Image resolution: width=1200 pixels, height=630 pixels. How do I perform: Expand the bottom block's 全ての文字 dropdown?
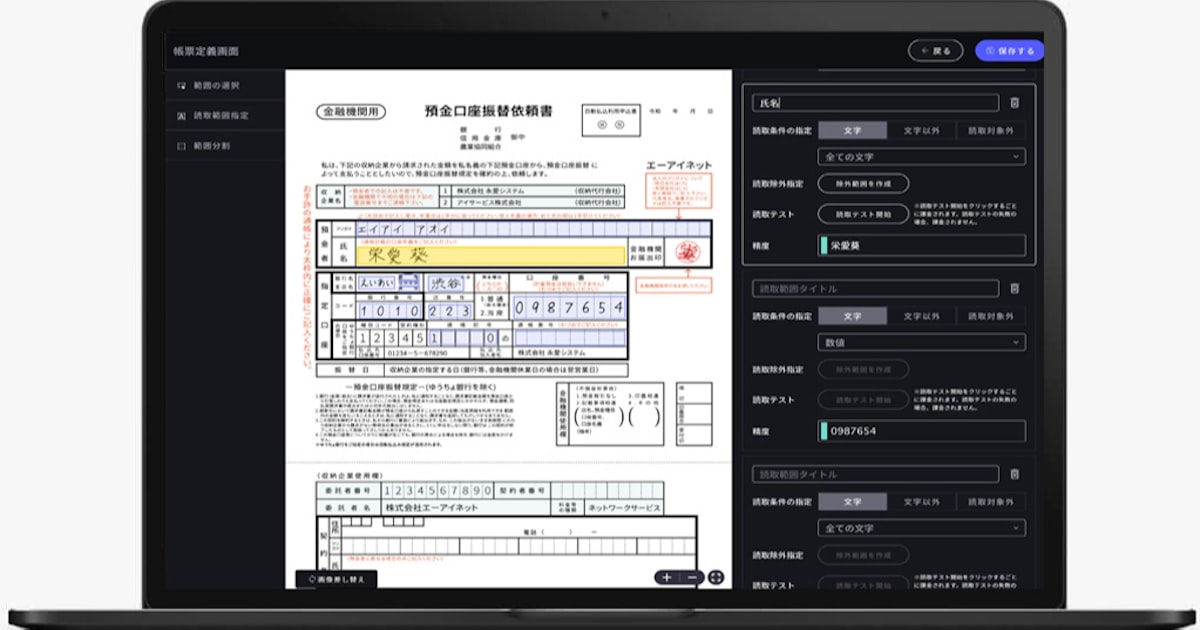pos(921,528)
